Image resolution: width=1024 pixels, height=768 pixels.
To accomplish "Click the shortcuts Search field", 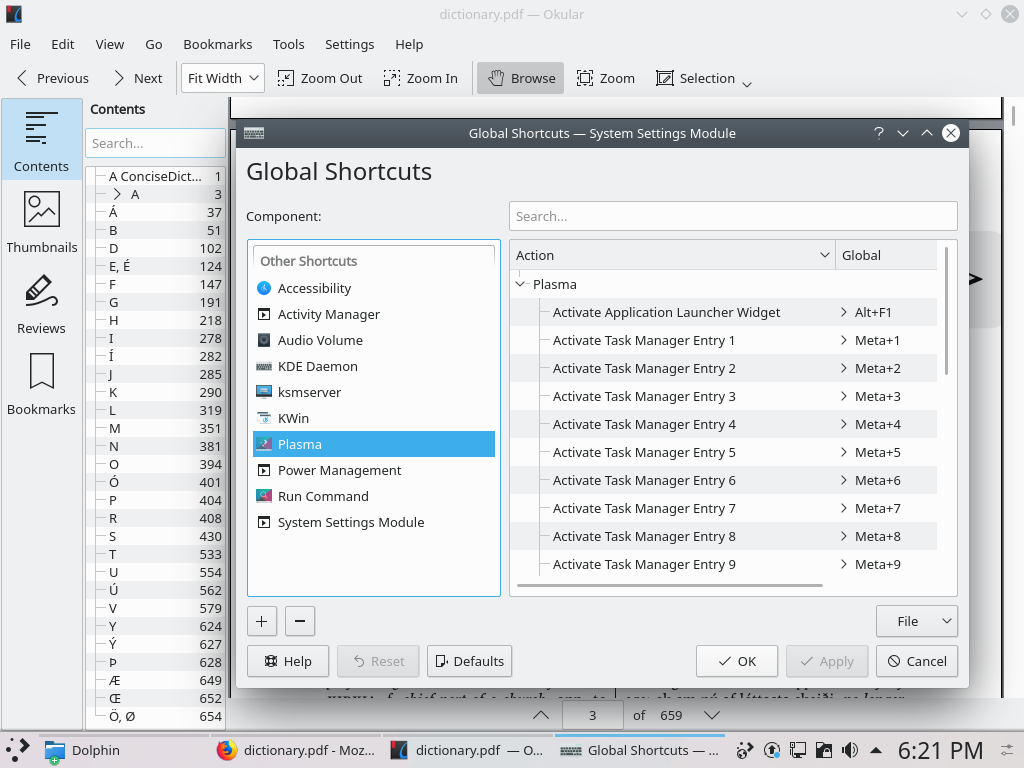I will (733, 216).
